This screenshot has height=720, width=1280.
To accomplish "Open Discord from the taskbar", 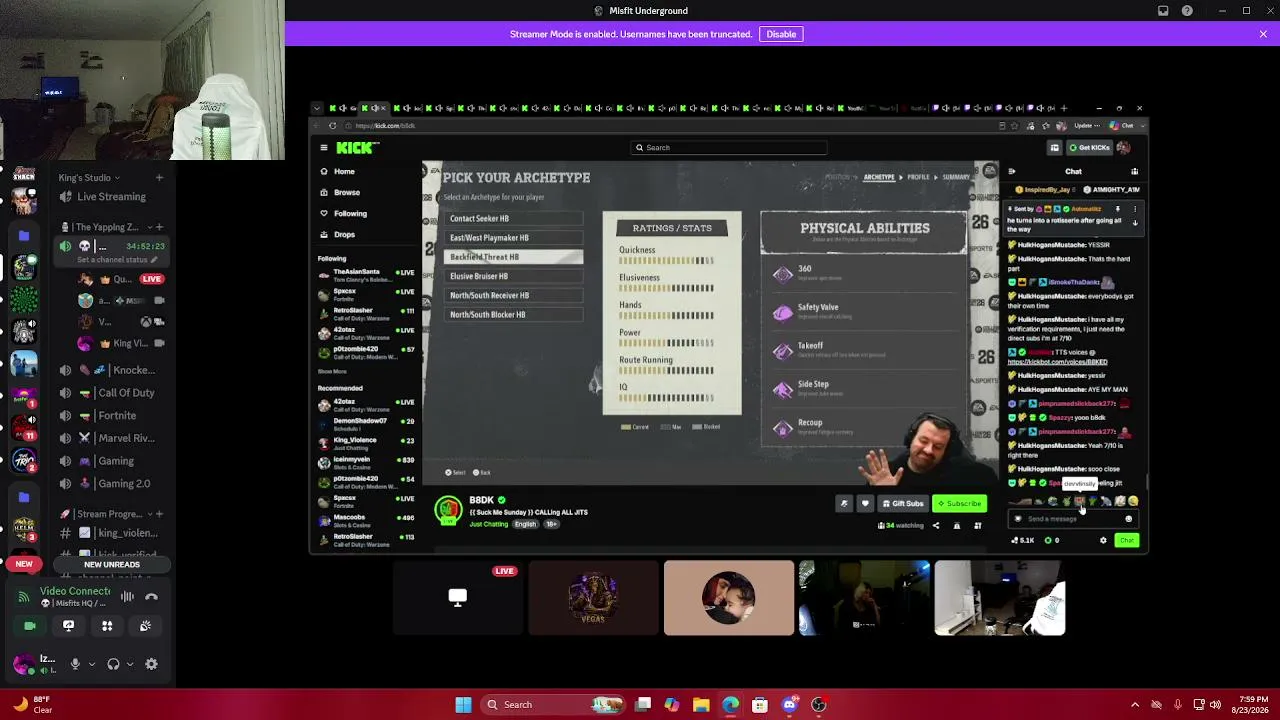I will click(x=790, y=705).
